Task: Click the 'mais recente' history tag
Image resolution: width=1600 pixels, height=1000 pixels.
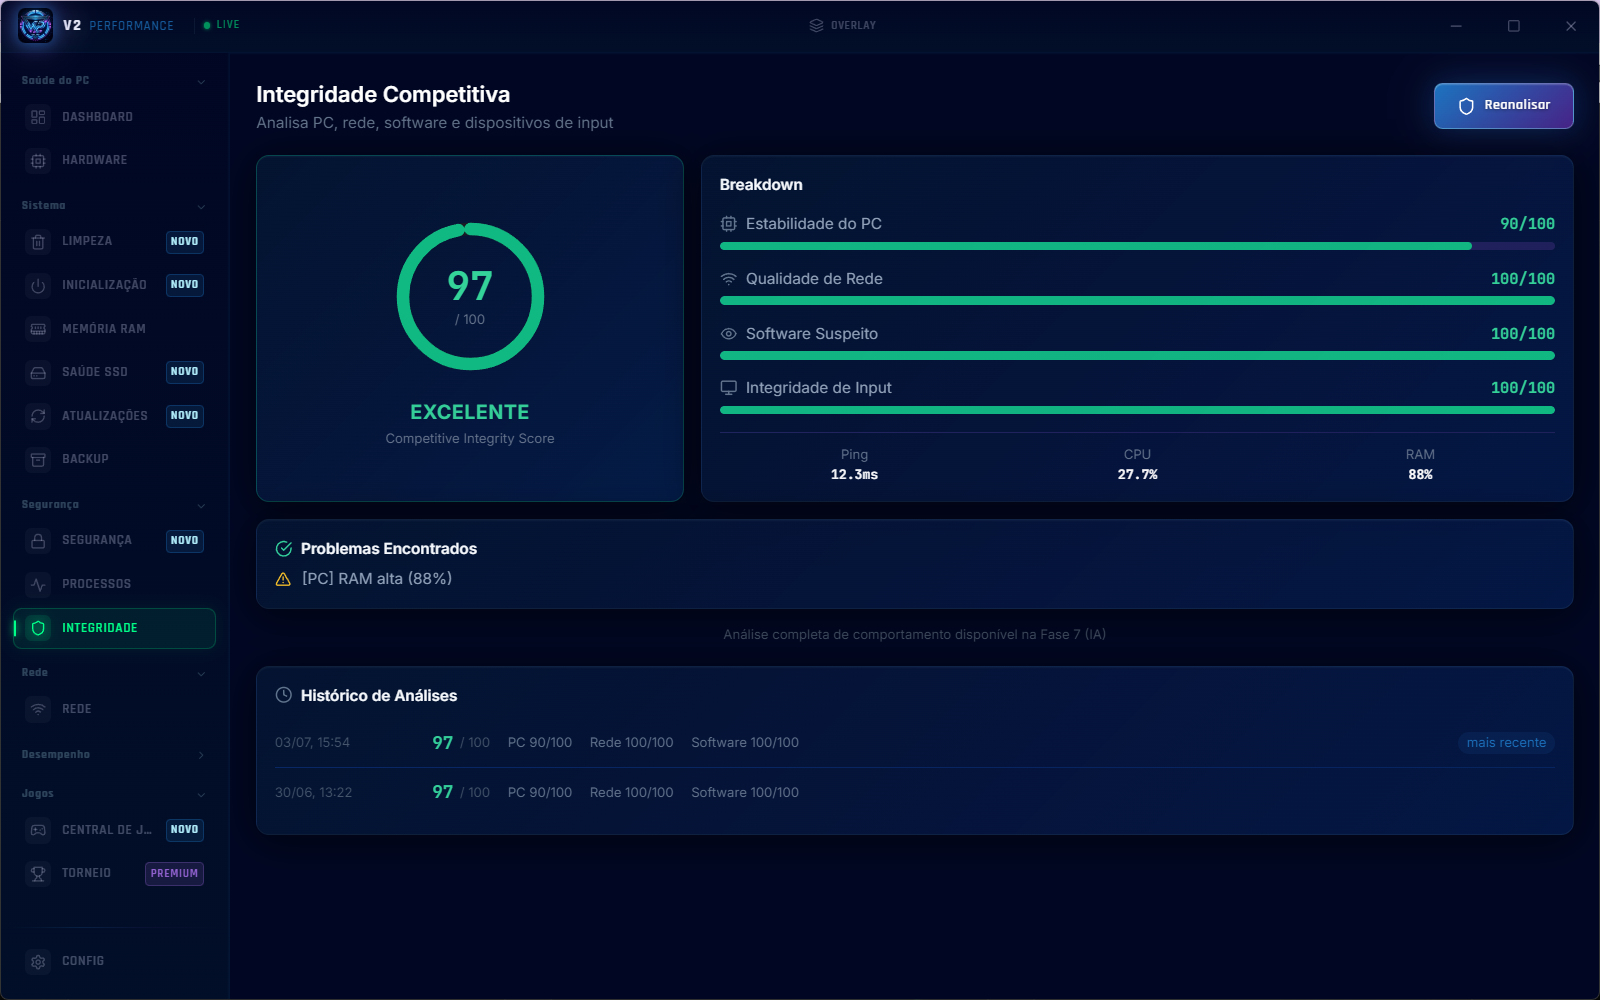Action: click(1506, 742)
